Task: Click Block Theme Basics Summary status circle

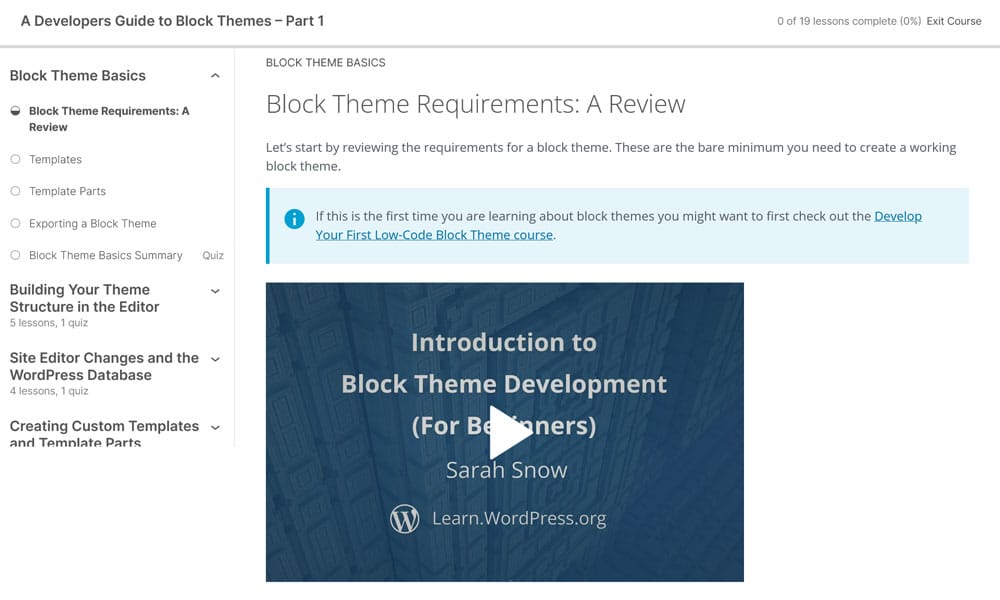Action: (15, 255)
